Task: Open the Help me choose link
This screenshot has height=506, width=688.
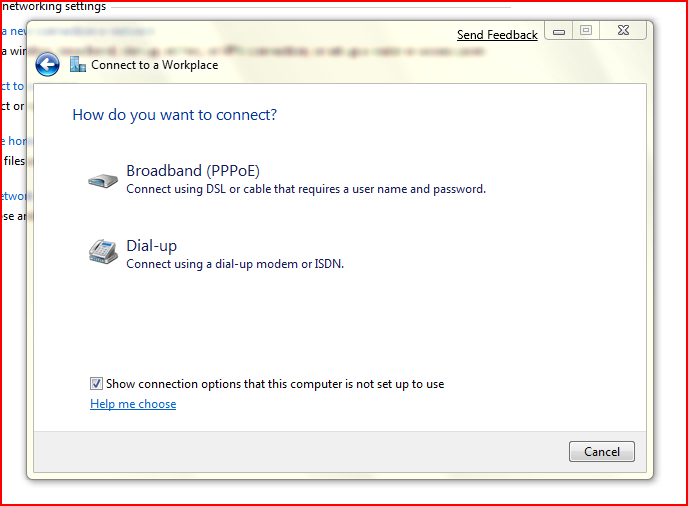Action: coord(133,404)
